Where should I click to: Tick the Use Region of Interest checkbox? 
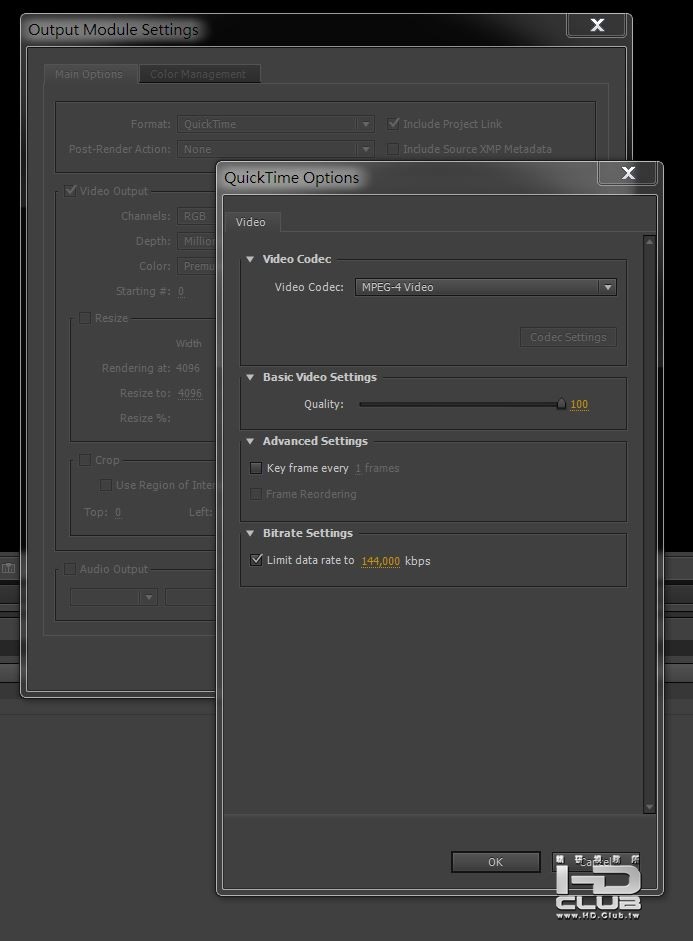(106, 485)
